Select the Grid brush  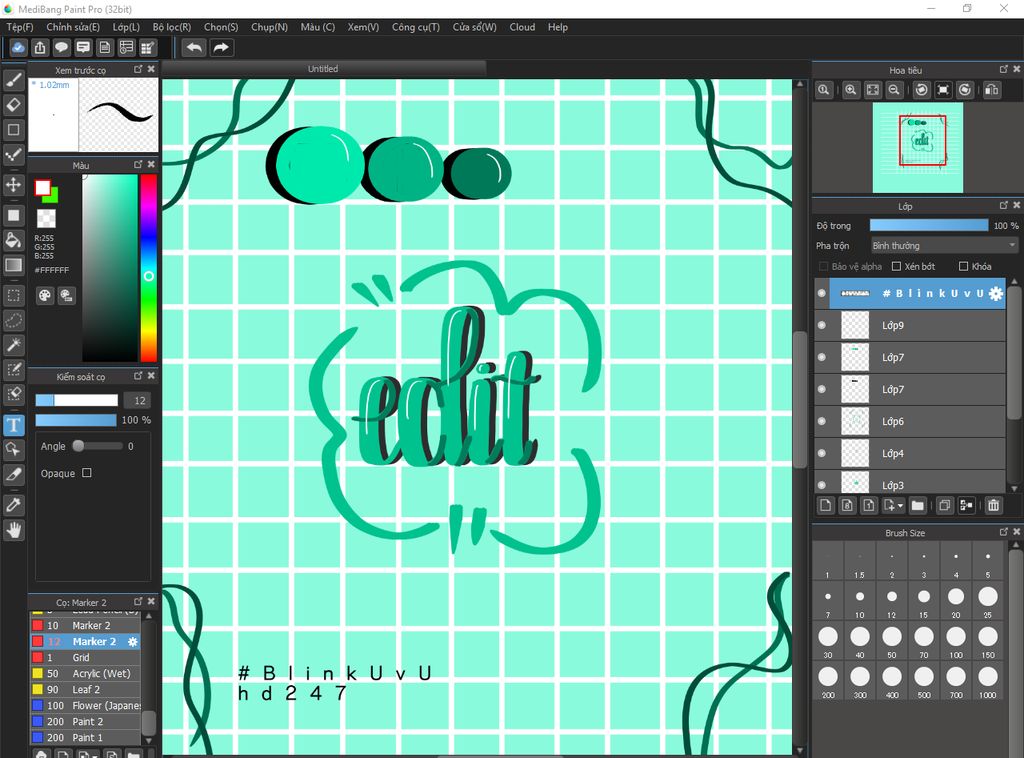coord(86,657)
